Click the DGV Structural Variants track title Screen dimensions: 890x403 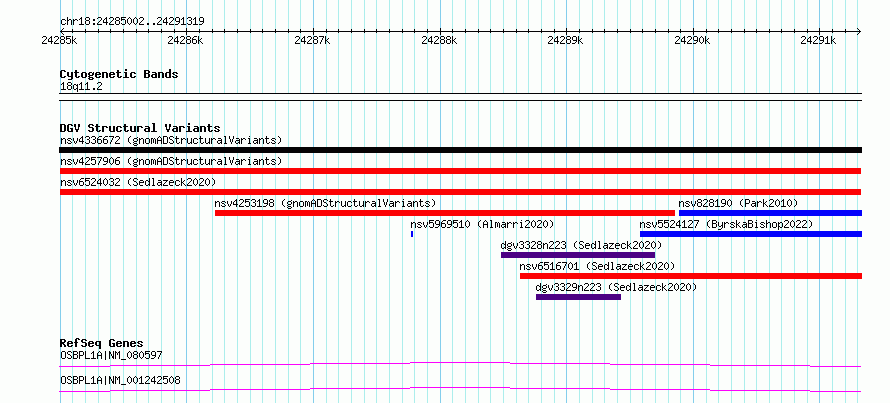click(140, 128)
